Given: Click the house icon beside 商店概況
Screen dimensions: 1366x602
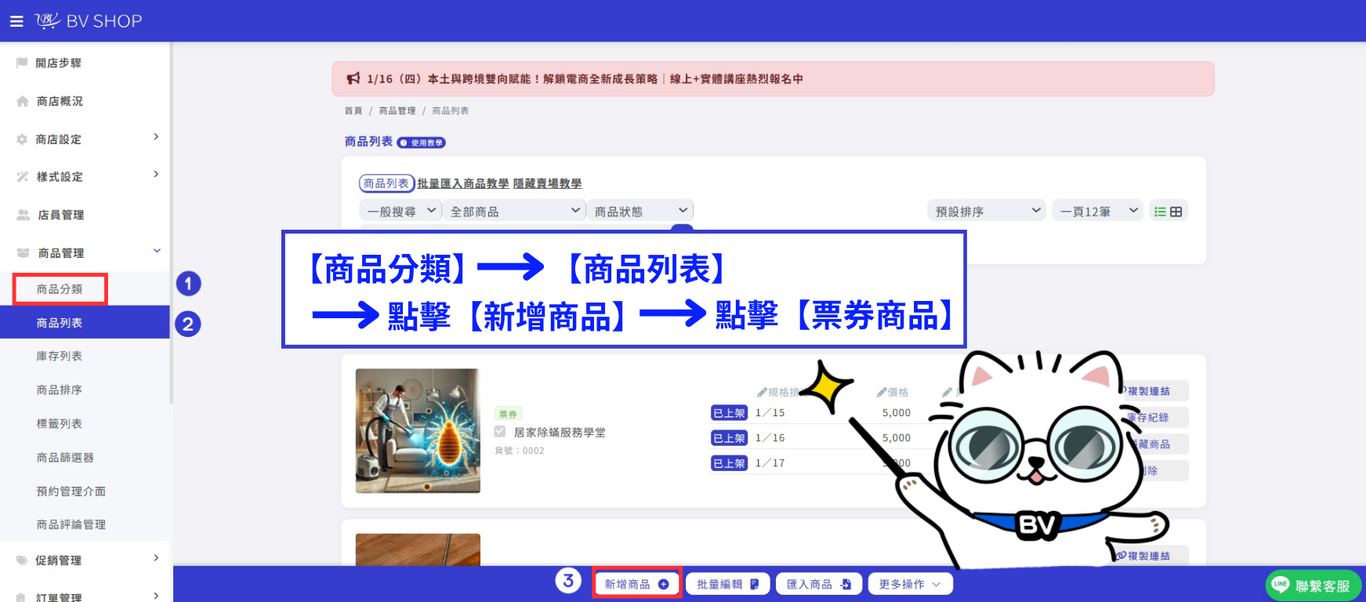Looking at the screenshot, I should tap(22, 101).
